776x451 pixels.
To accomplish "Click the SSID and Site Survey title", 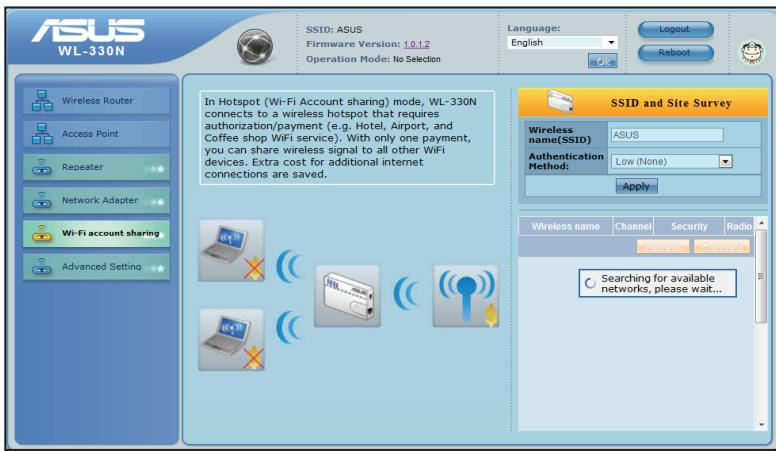I will coord(671,103).
